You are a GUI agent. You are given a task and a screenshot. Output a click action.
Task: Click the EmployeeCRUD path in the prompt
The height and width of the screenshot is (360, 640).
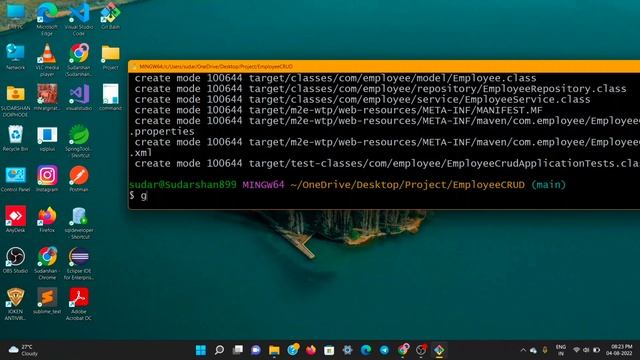[x=488, y=185]
